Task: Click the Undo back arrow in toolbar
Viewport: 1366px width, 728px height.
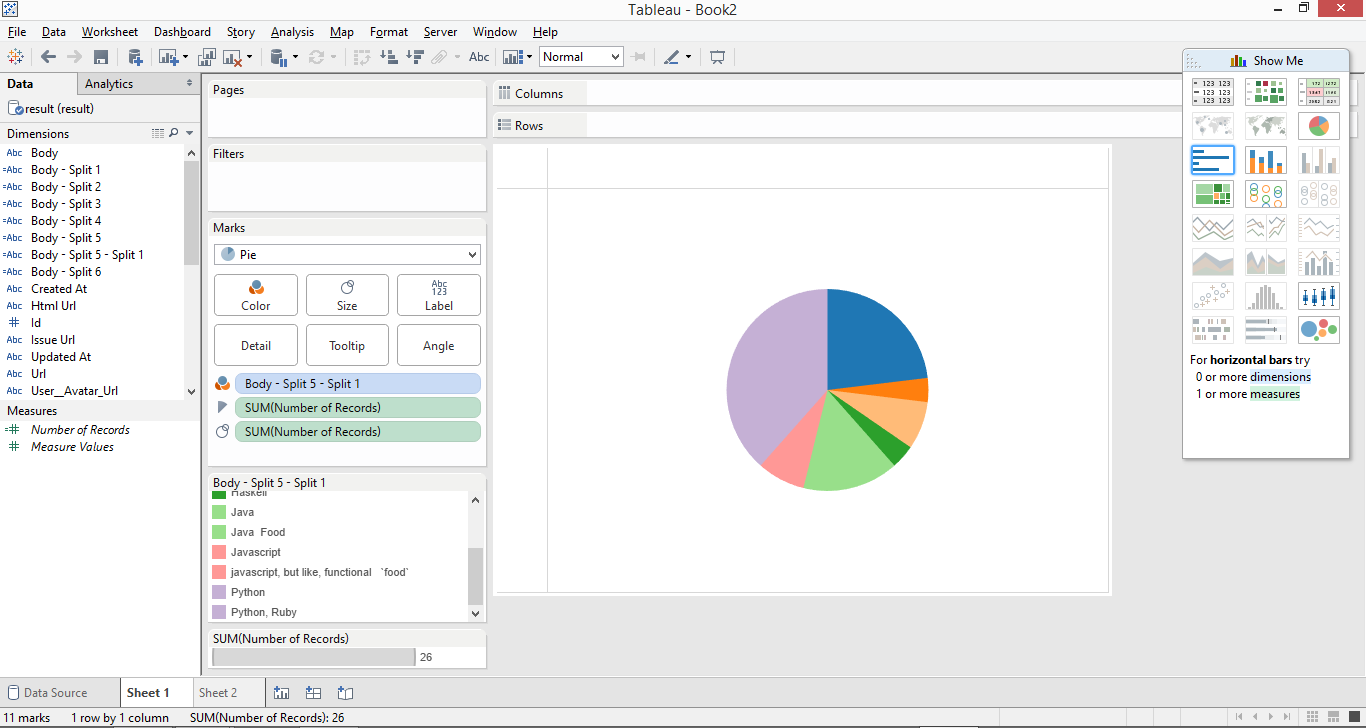Action: (48, 57)
